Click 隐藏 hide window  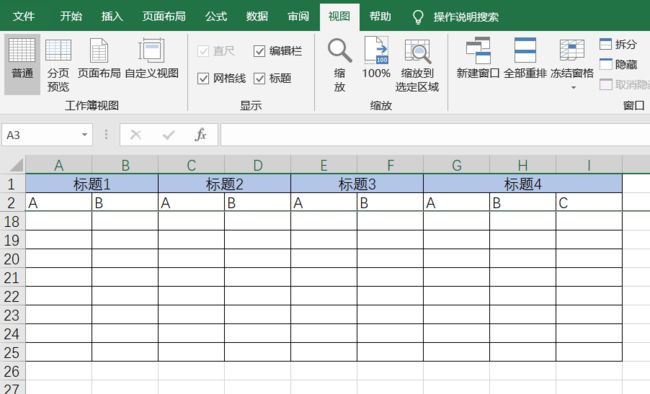click(x=618, y=64)
